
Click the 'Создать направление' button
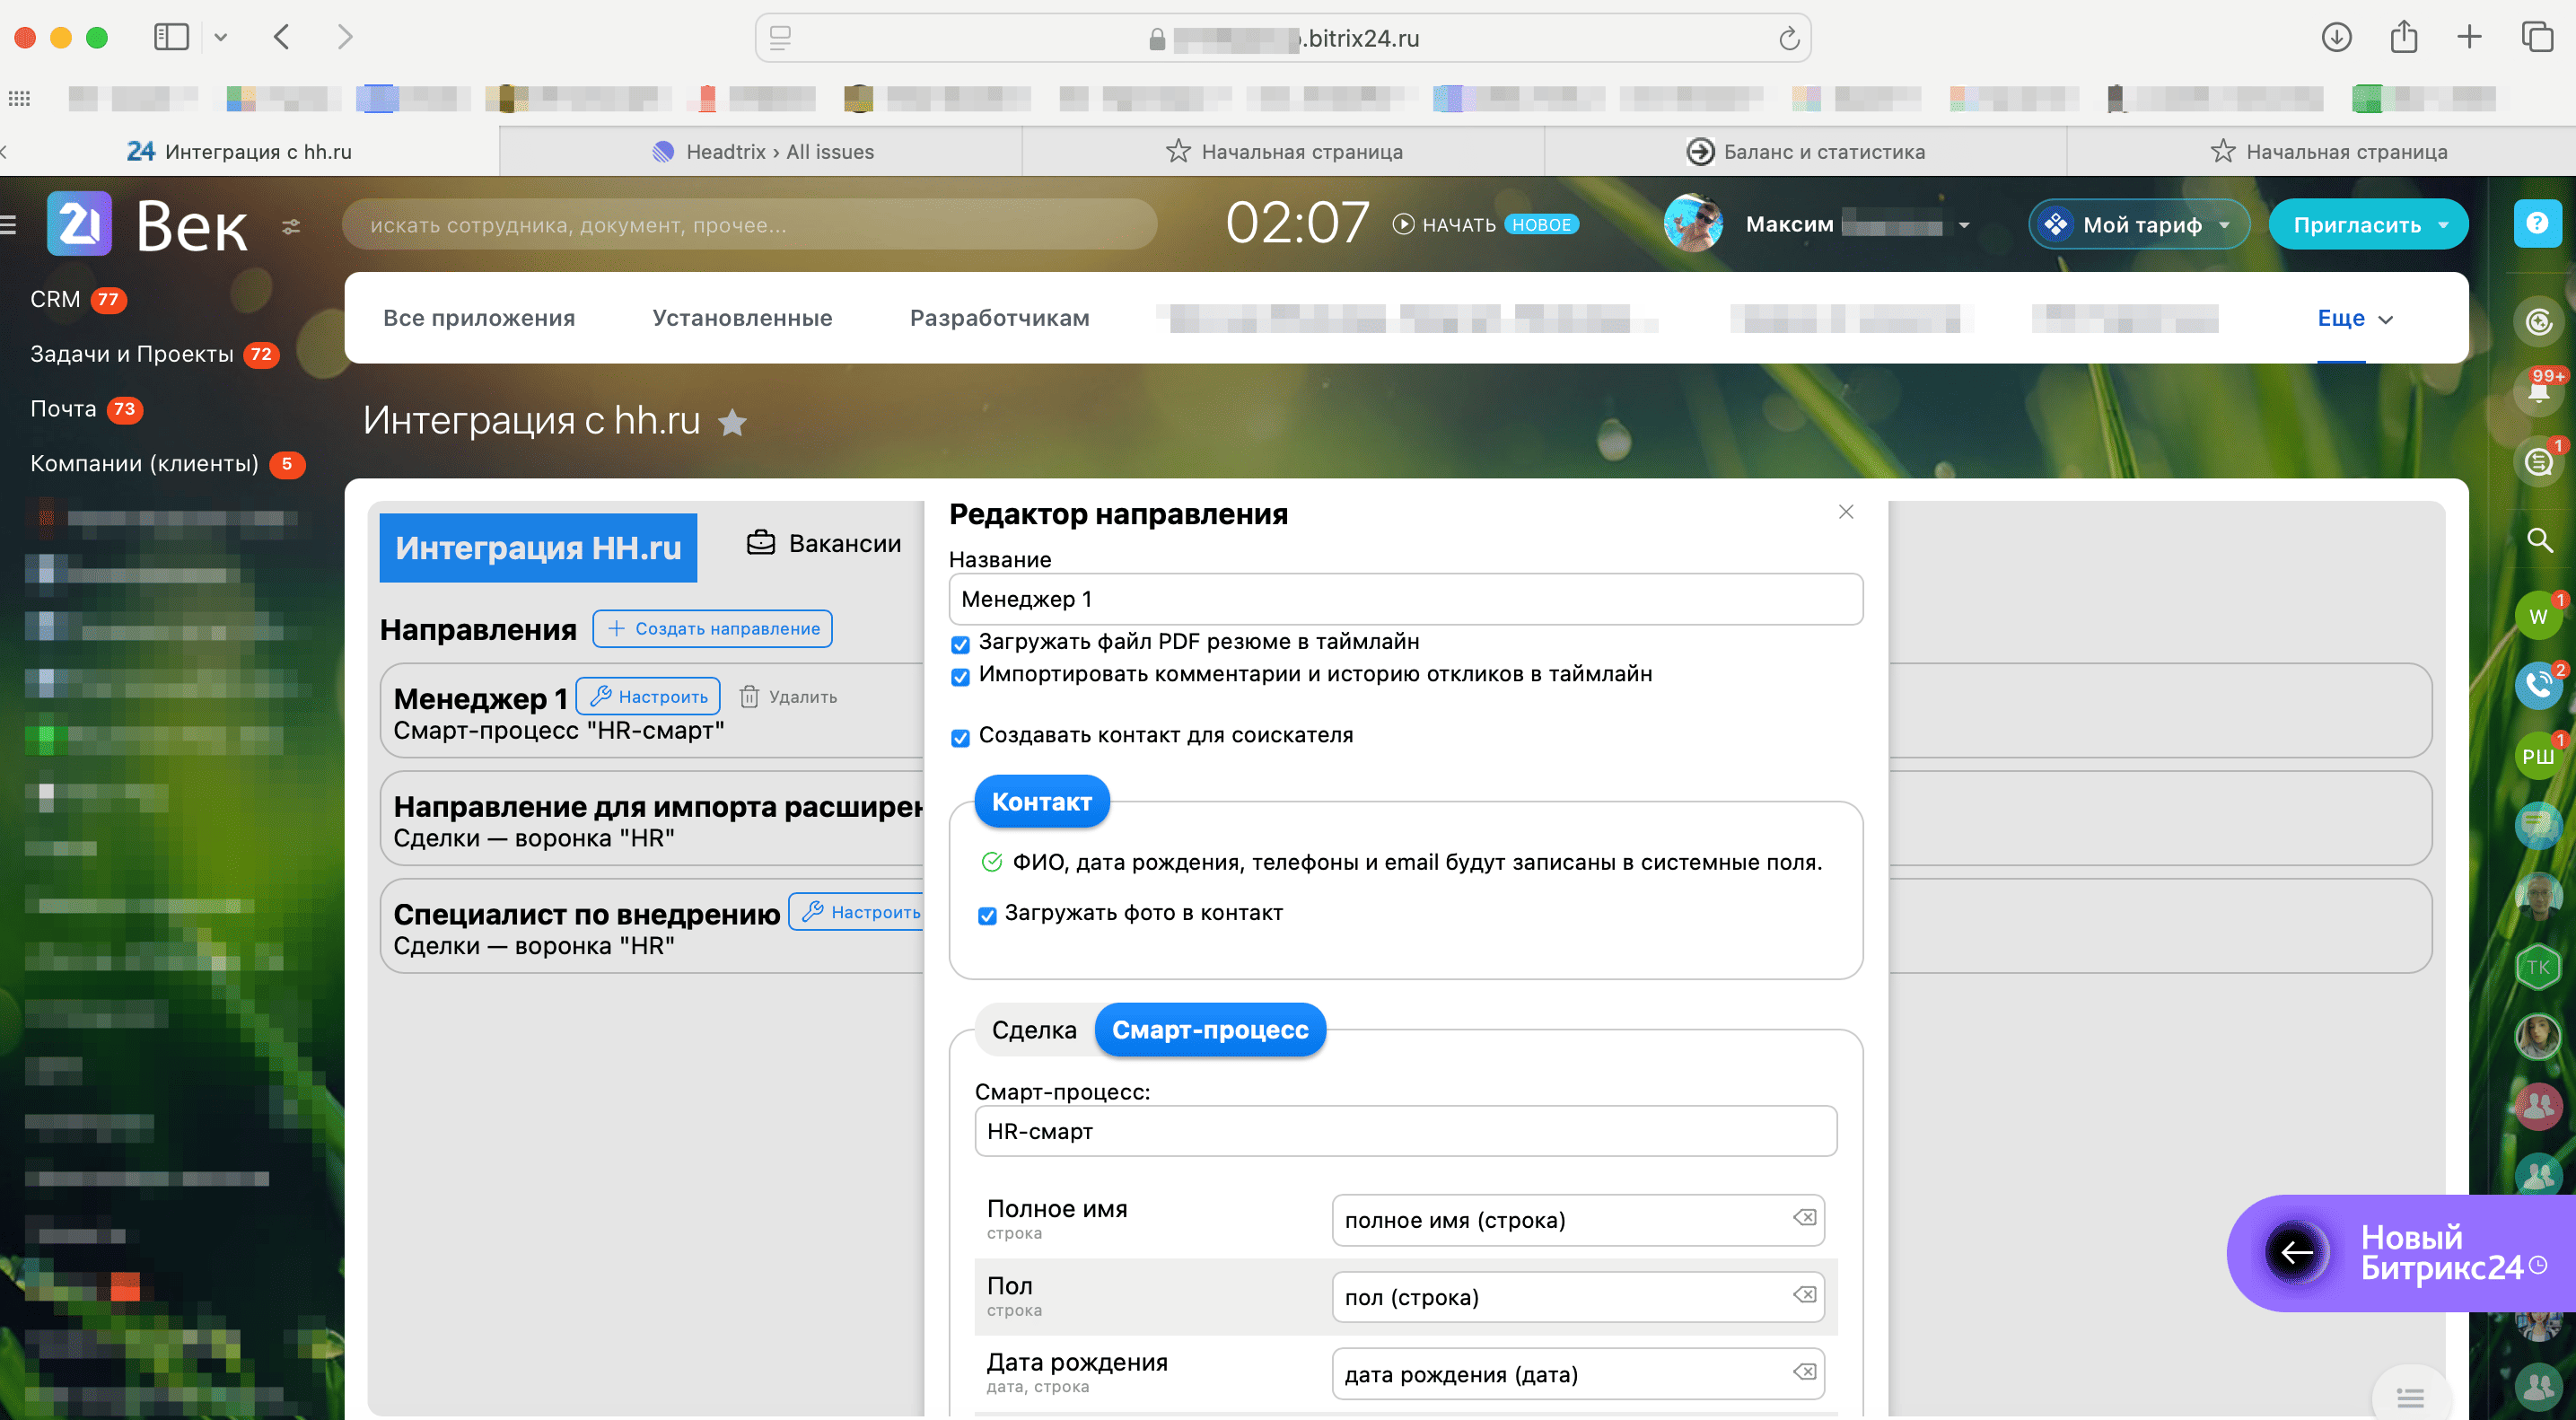point(712,628)
